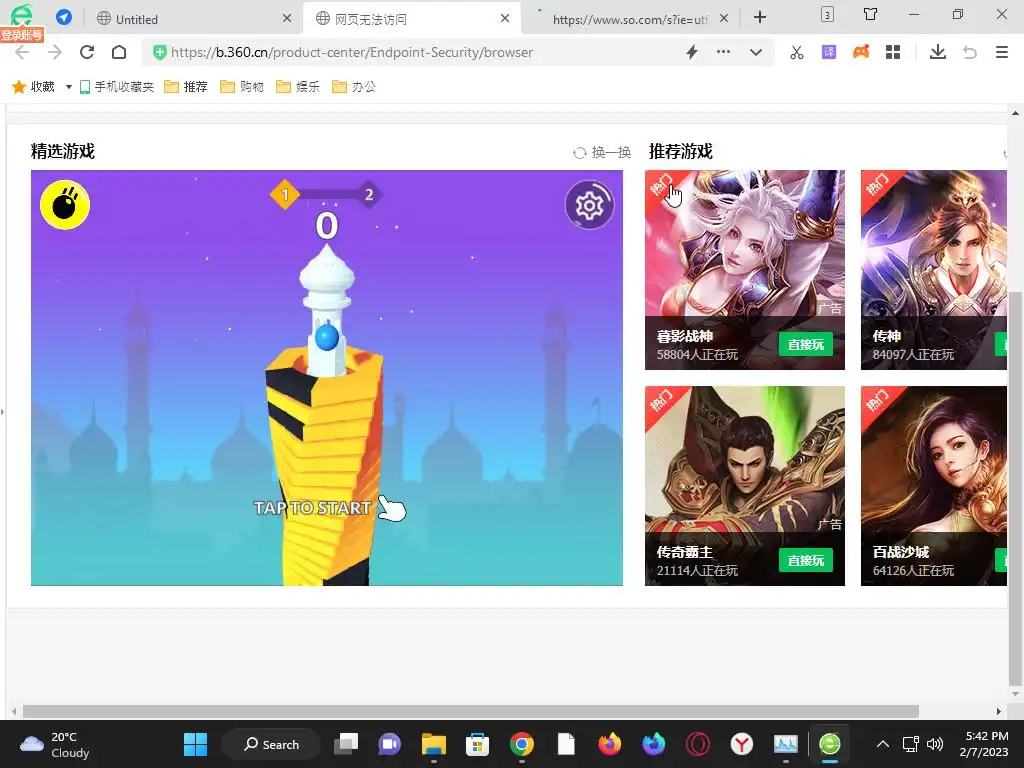
Task: Click the green security shield icon
Action: point(159,52)
